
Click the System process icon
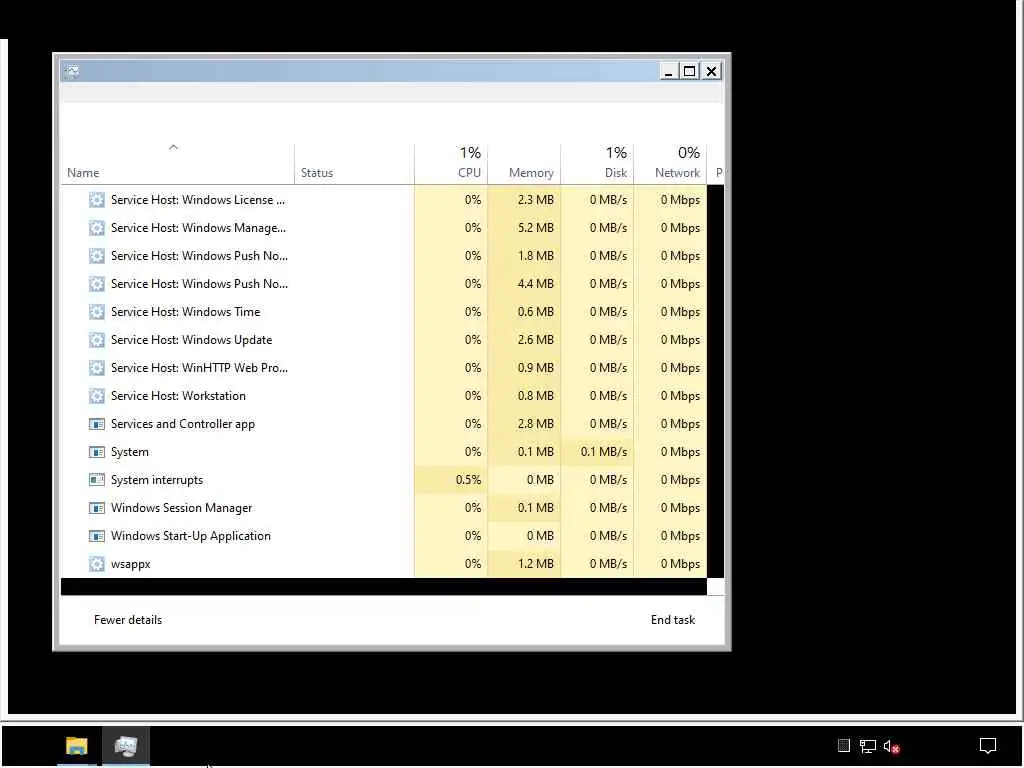97,453
